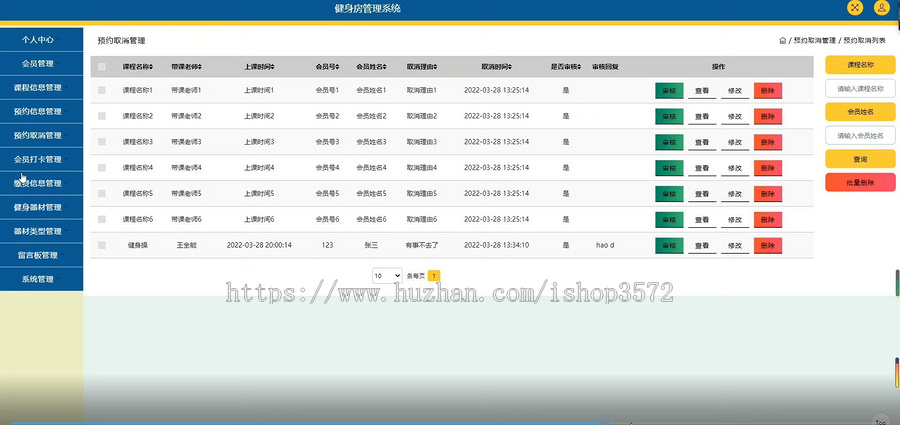Sort by 带课老师 column header

point(187,67)
